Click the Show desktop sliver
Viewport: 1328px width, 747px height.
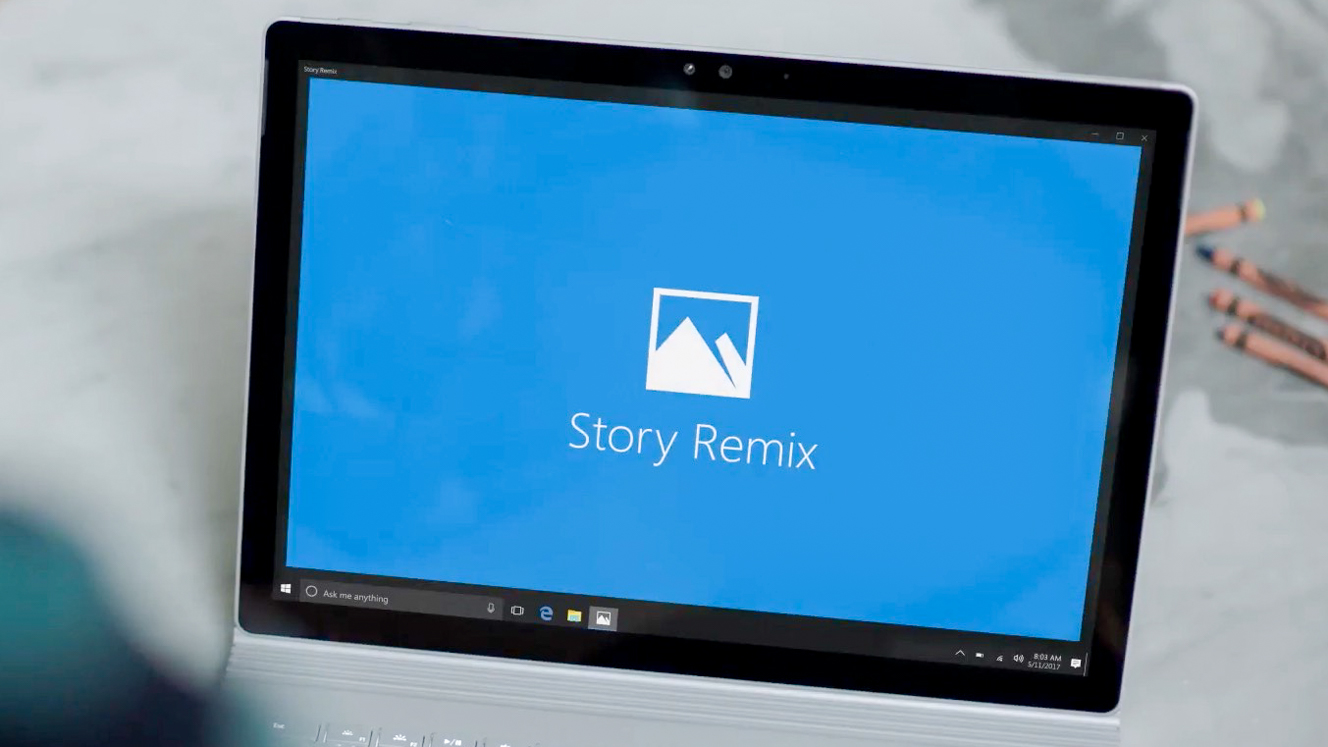pos(1085,665)
